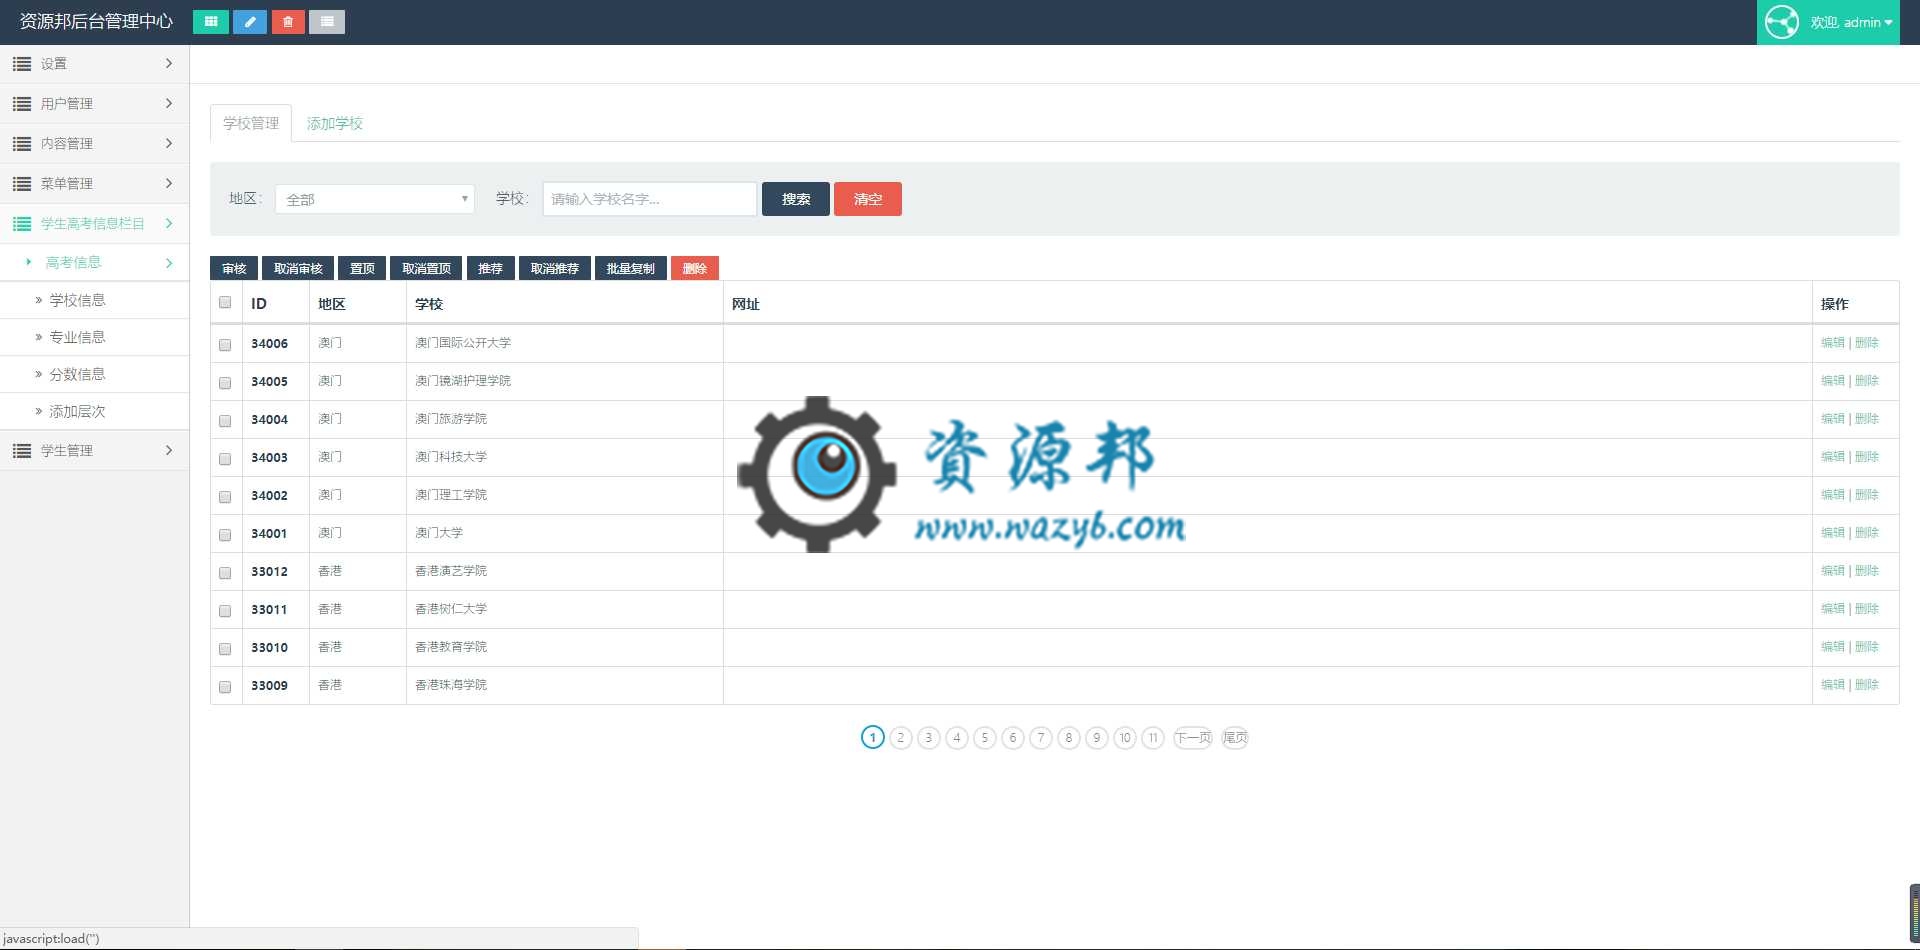Click ID cell 33011
The width and height of the screenshot is (1920, 950).
[269, 610]
